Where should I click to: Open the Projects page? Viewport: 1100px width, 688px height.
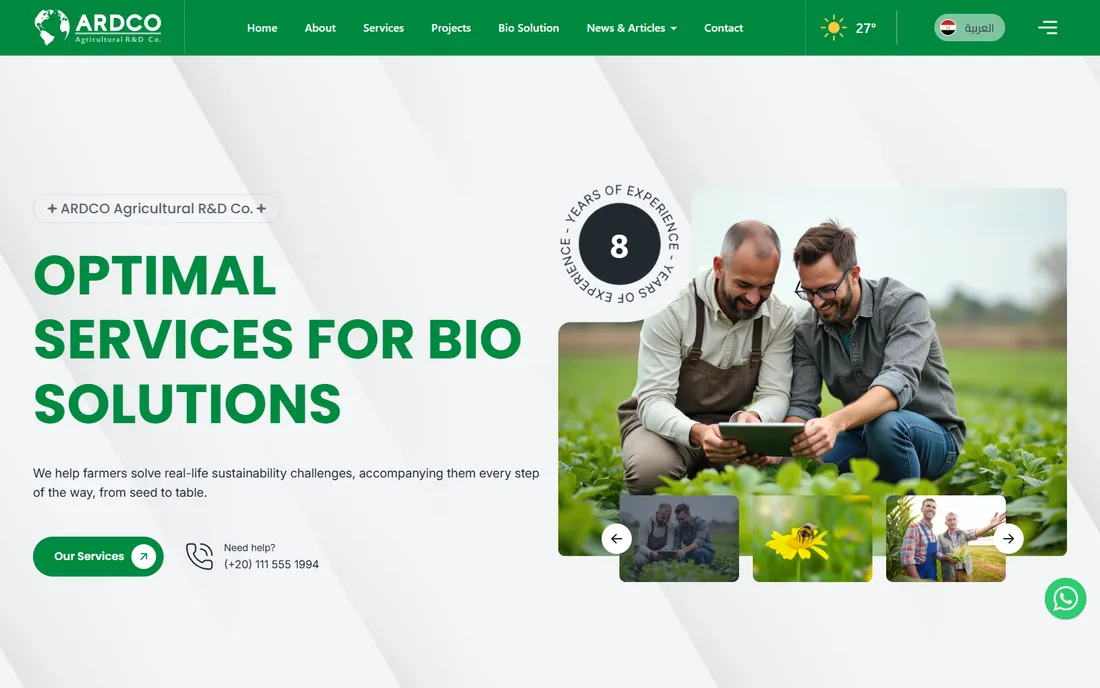click(450, 28)
